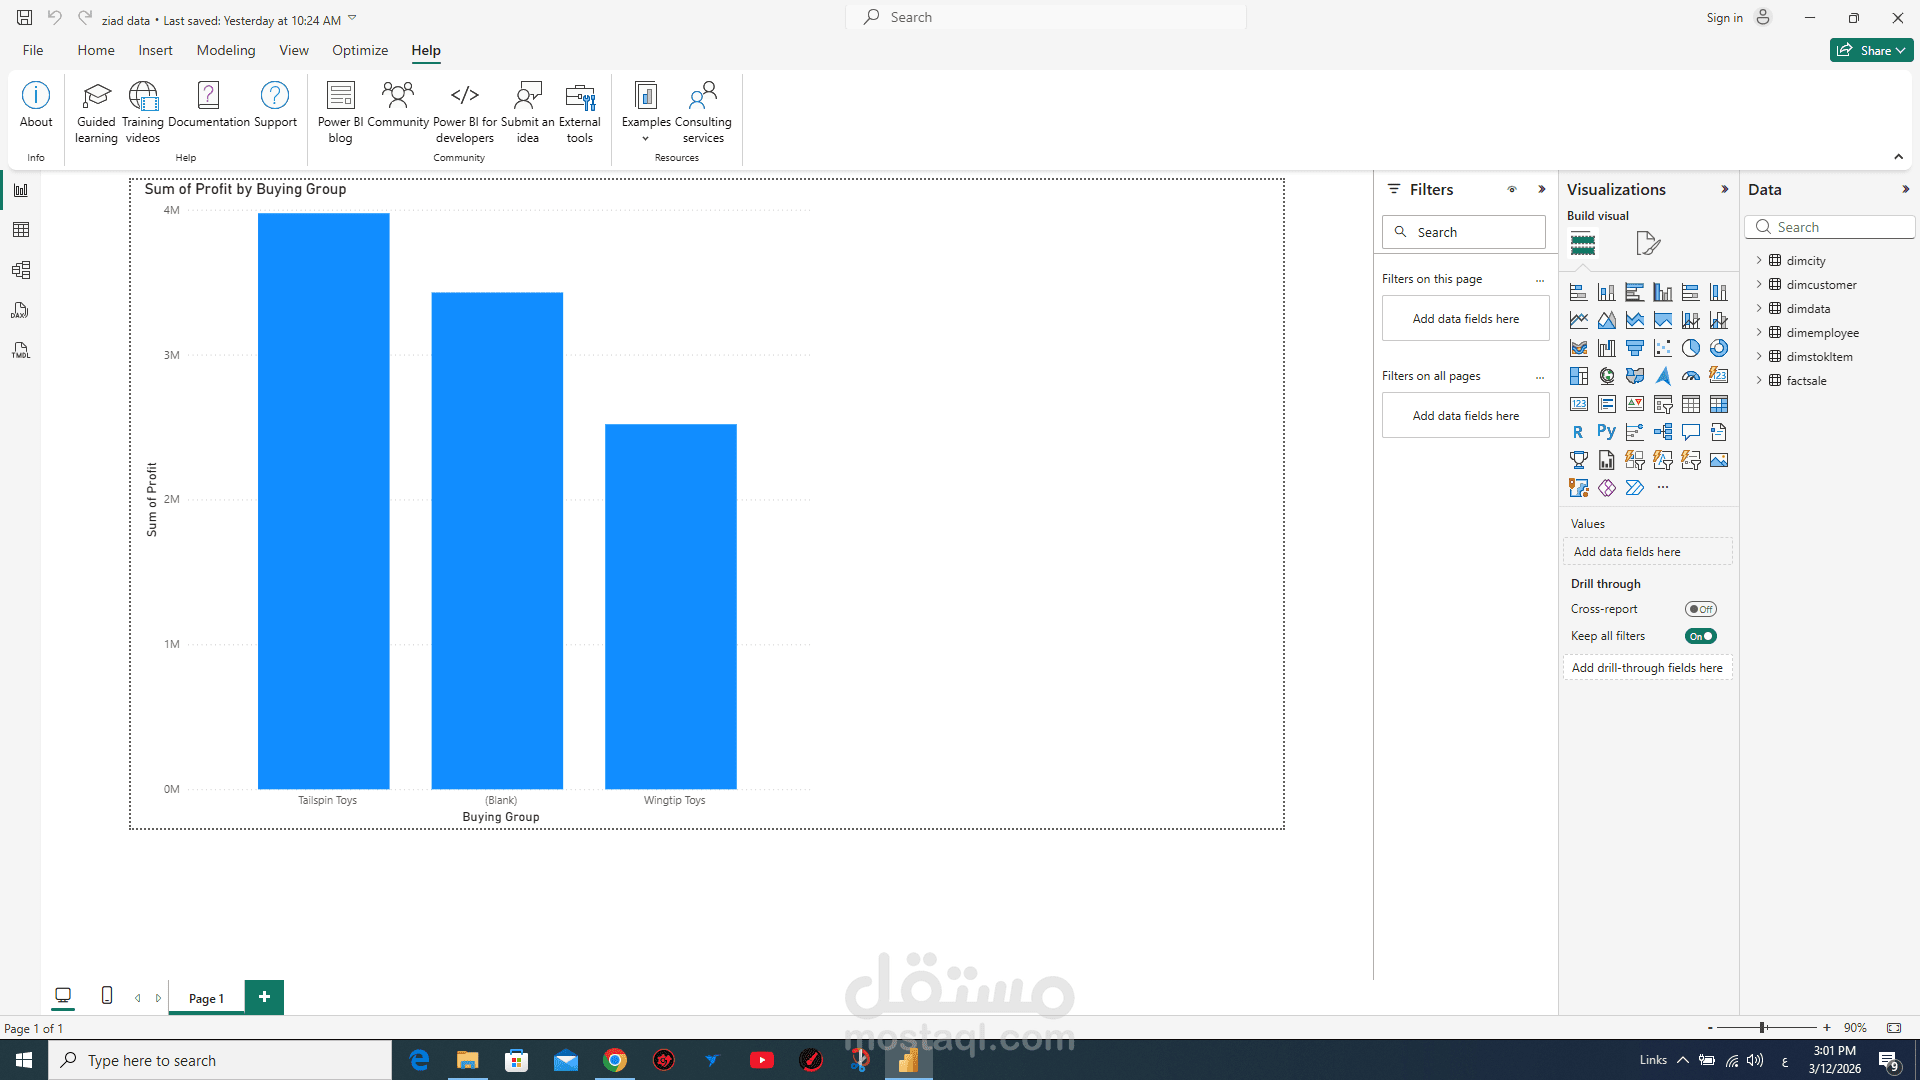
Task: Open Guided learning
Action: coord(96,112)
